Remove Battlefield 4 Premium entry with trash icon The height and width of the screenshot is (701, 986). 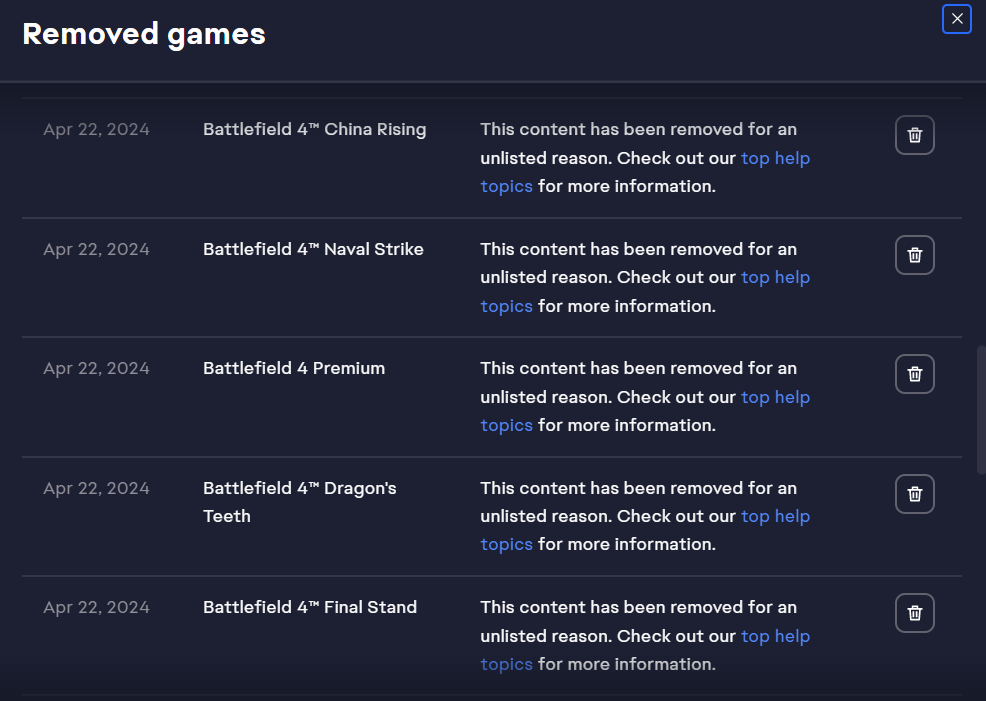pos(914,374)
